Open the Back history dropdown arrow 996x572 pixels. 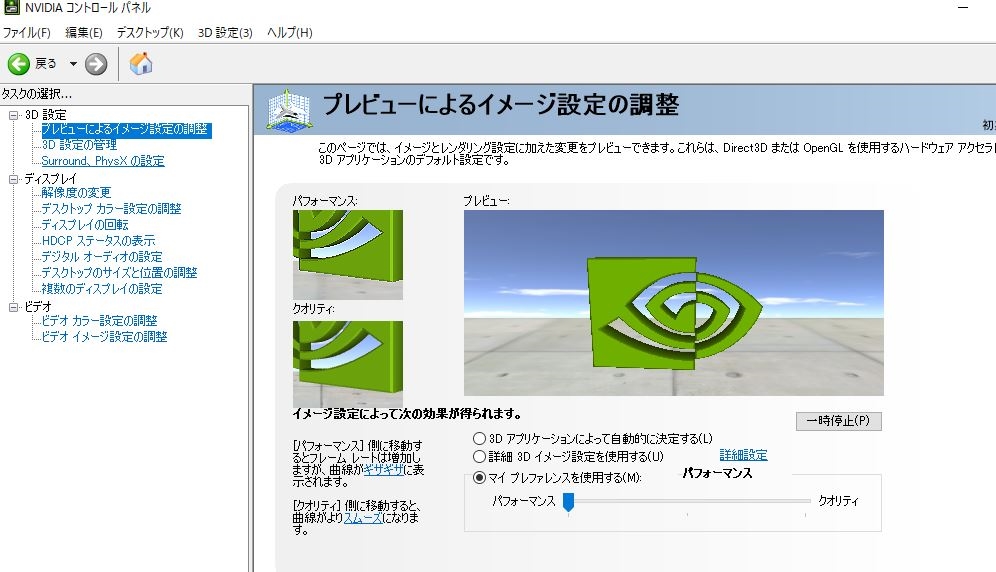point(73,64)
